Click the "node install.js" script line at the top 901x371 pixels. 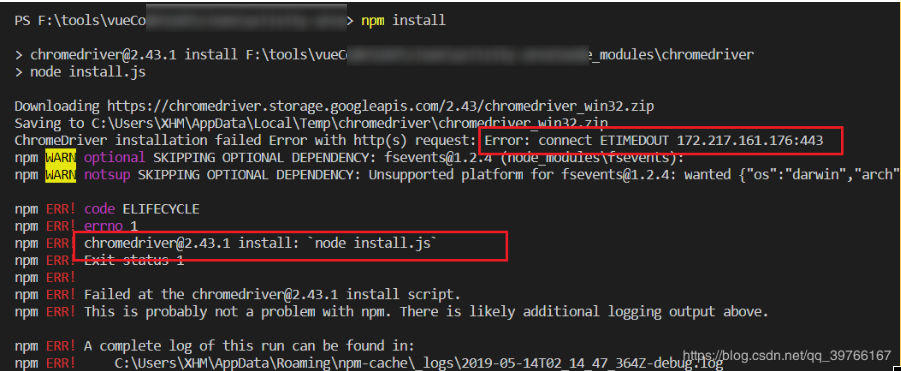(x=80, y=72)
